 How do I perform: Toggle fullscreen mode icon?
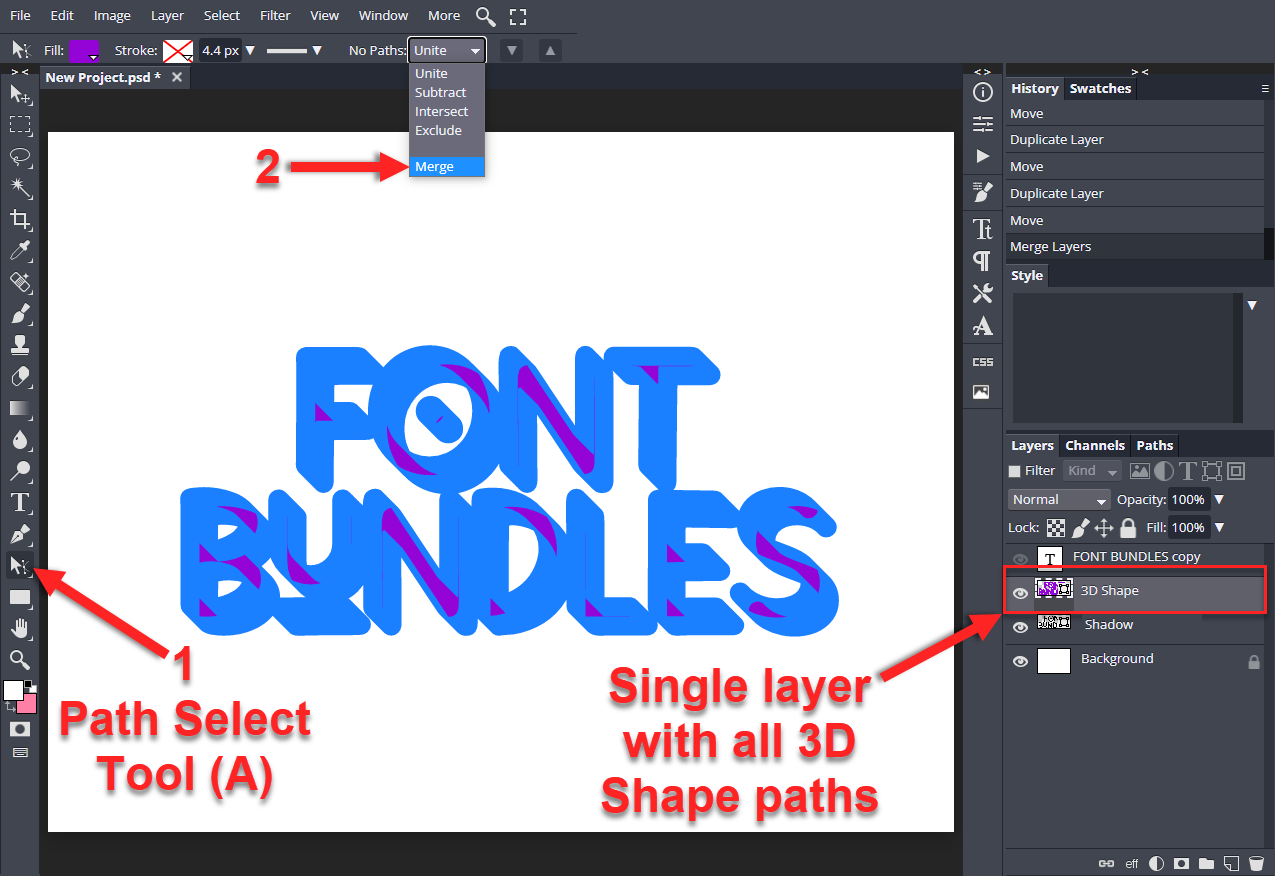click(x=517, y=16)
